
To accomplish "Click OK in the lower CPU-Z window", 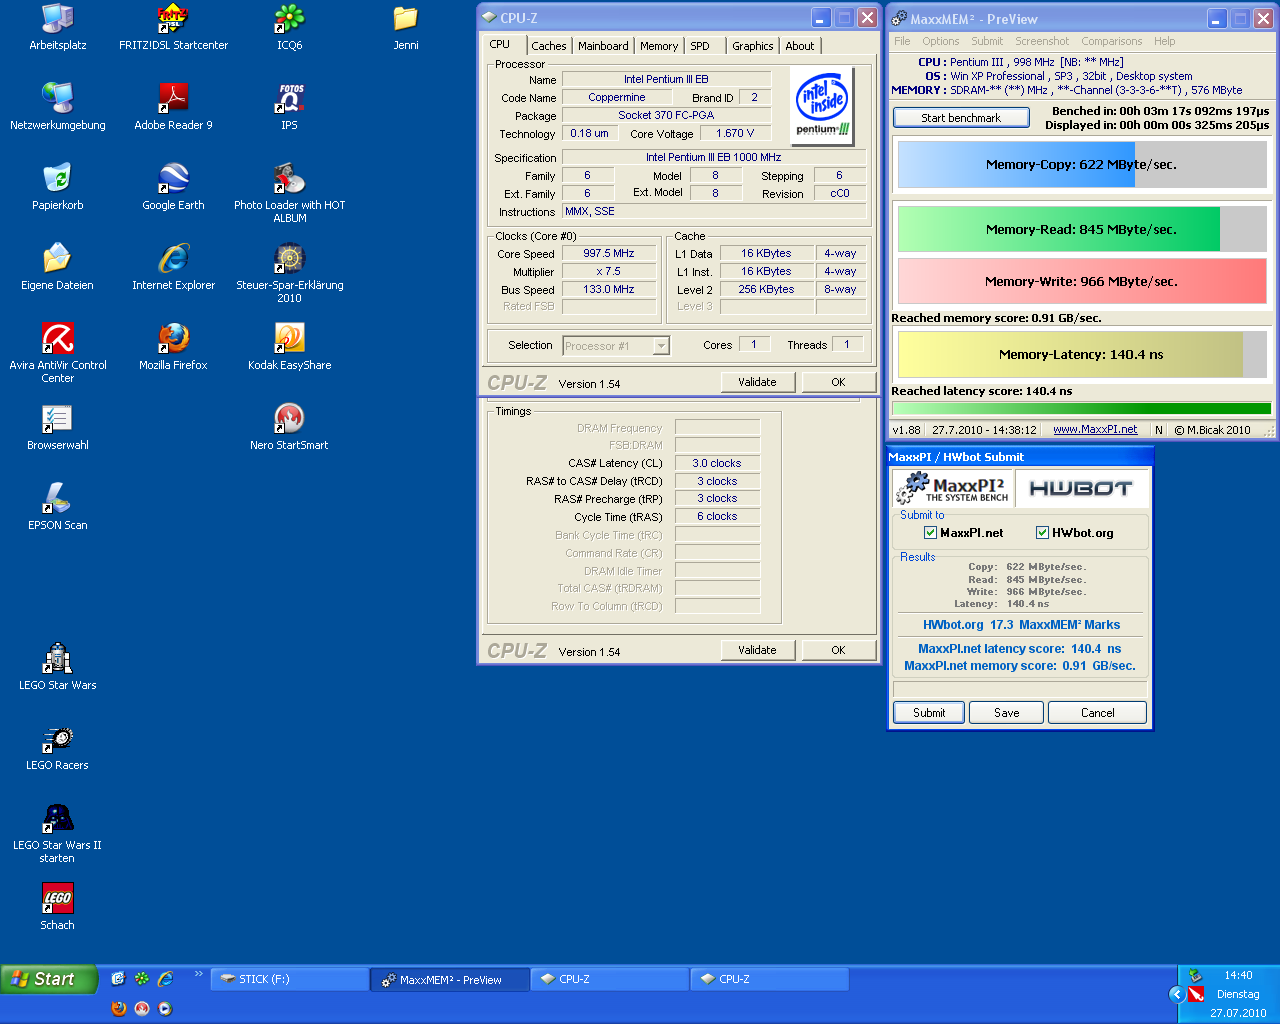I will 838,650.
